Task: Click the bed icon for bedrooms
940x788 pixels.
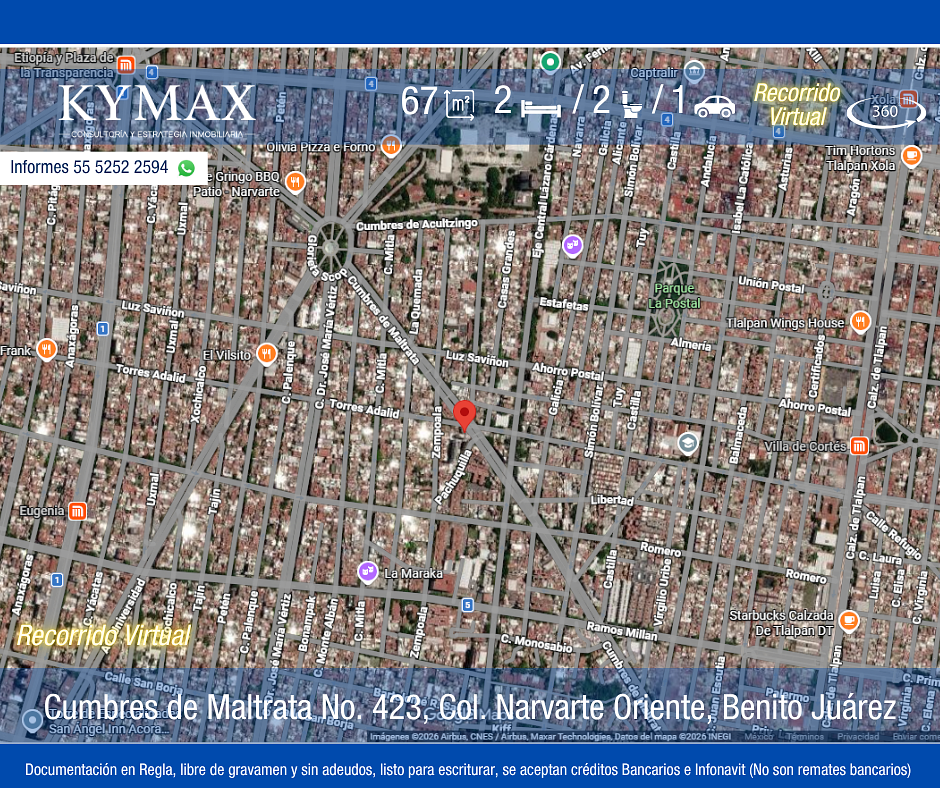Action: 541,109
